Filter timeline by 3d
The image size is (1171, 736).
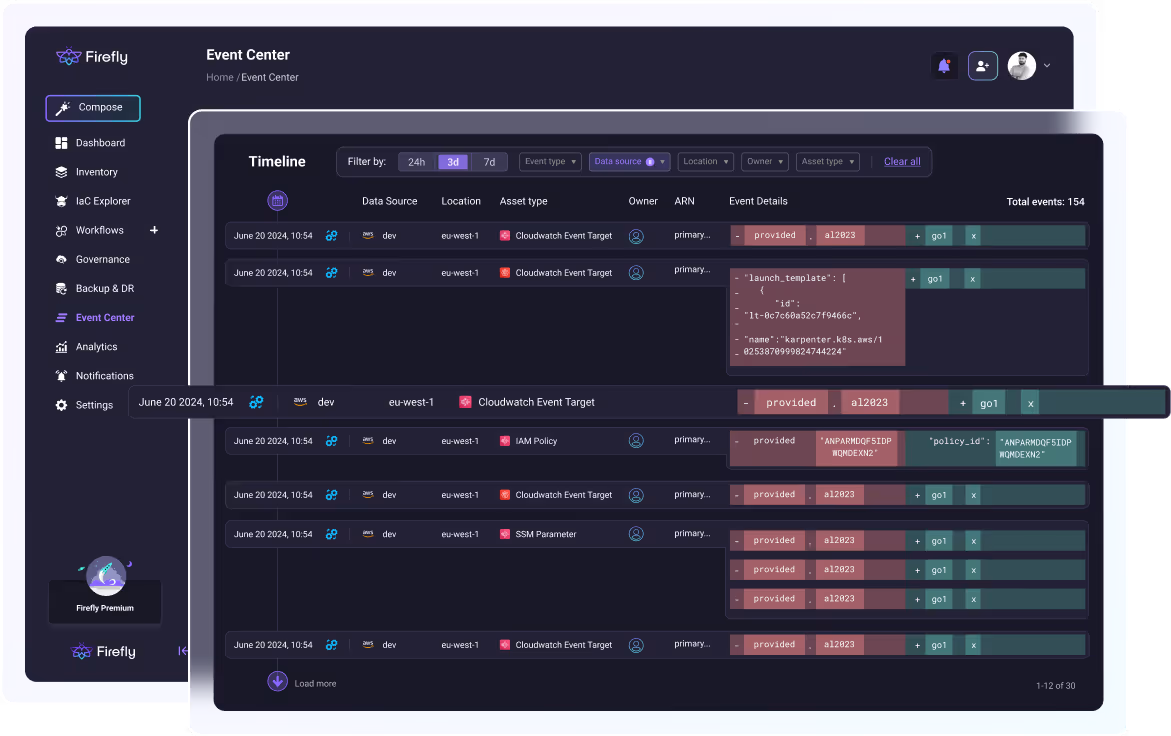(453, 162)
